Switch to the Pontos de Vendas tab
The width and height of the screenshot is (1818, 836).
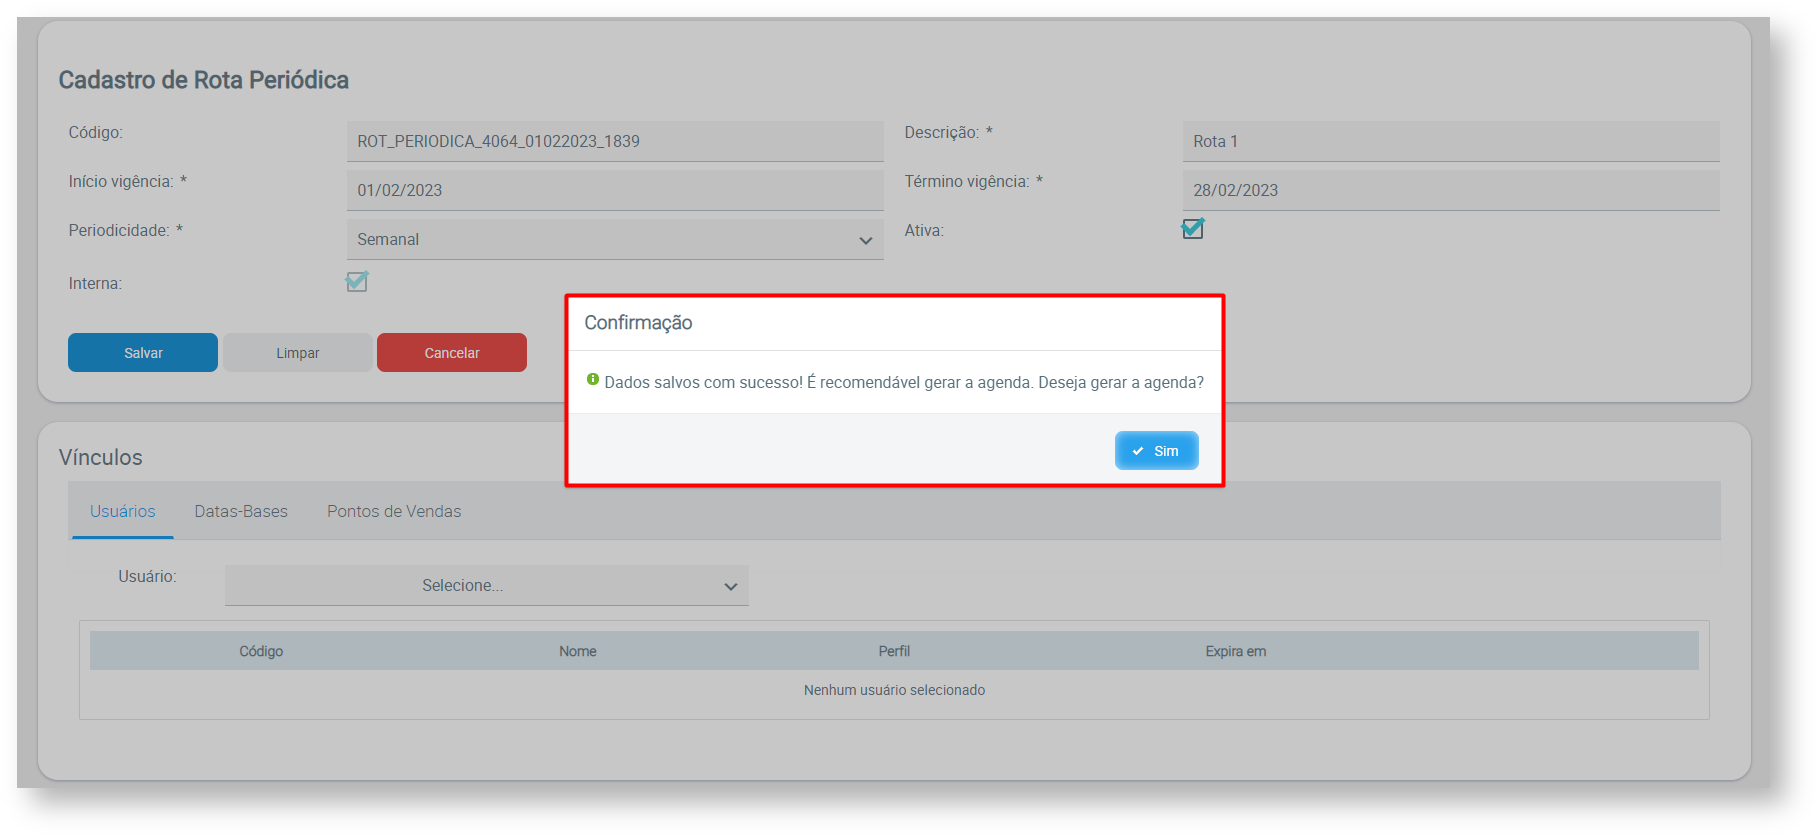coord(394,512)
